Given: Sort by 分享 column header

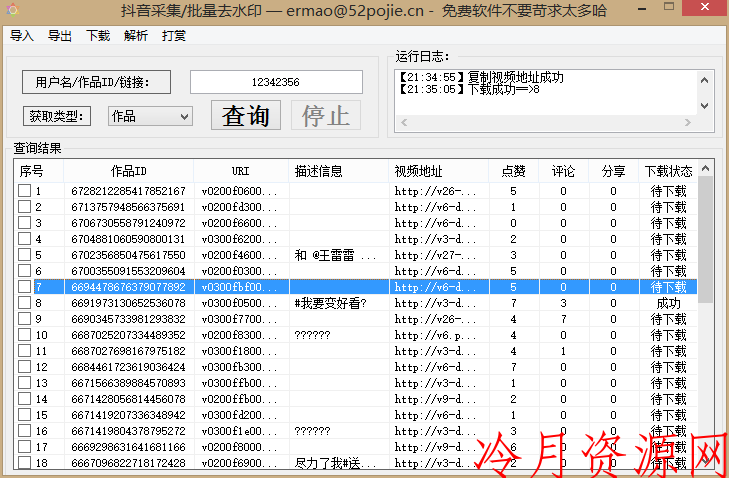Looking at the screenshot, I should (614, 171).
